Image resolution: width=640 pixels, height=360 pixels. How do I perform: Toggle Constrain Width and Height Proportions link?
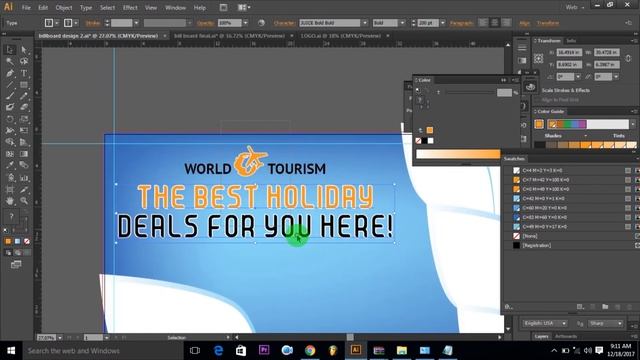point(628,58)
